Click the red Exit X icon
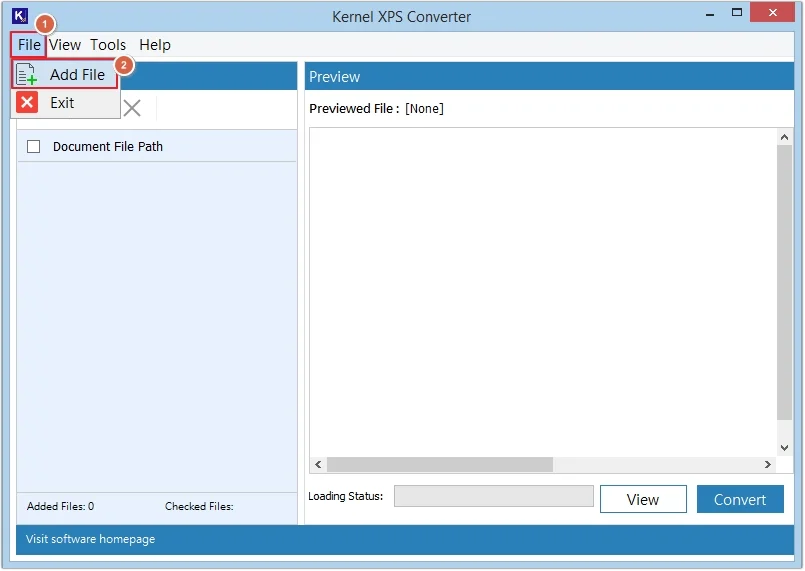Image resolution: width=805 pixels, height=571 pixels. (27, 102)
